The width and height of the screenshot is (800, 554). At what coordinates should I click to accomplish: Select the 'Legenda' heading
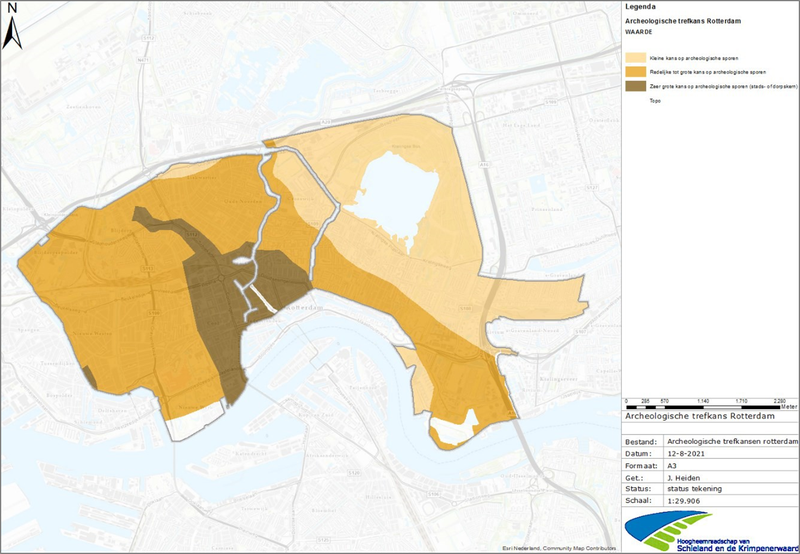tap(640, 6)
